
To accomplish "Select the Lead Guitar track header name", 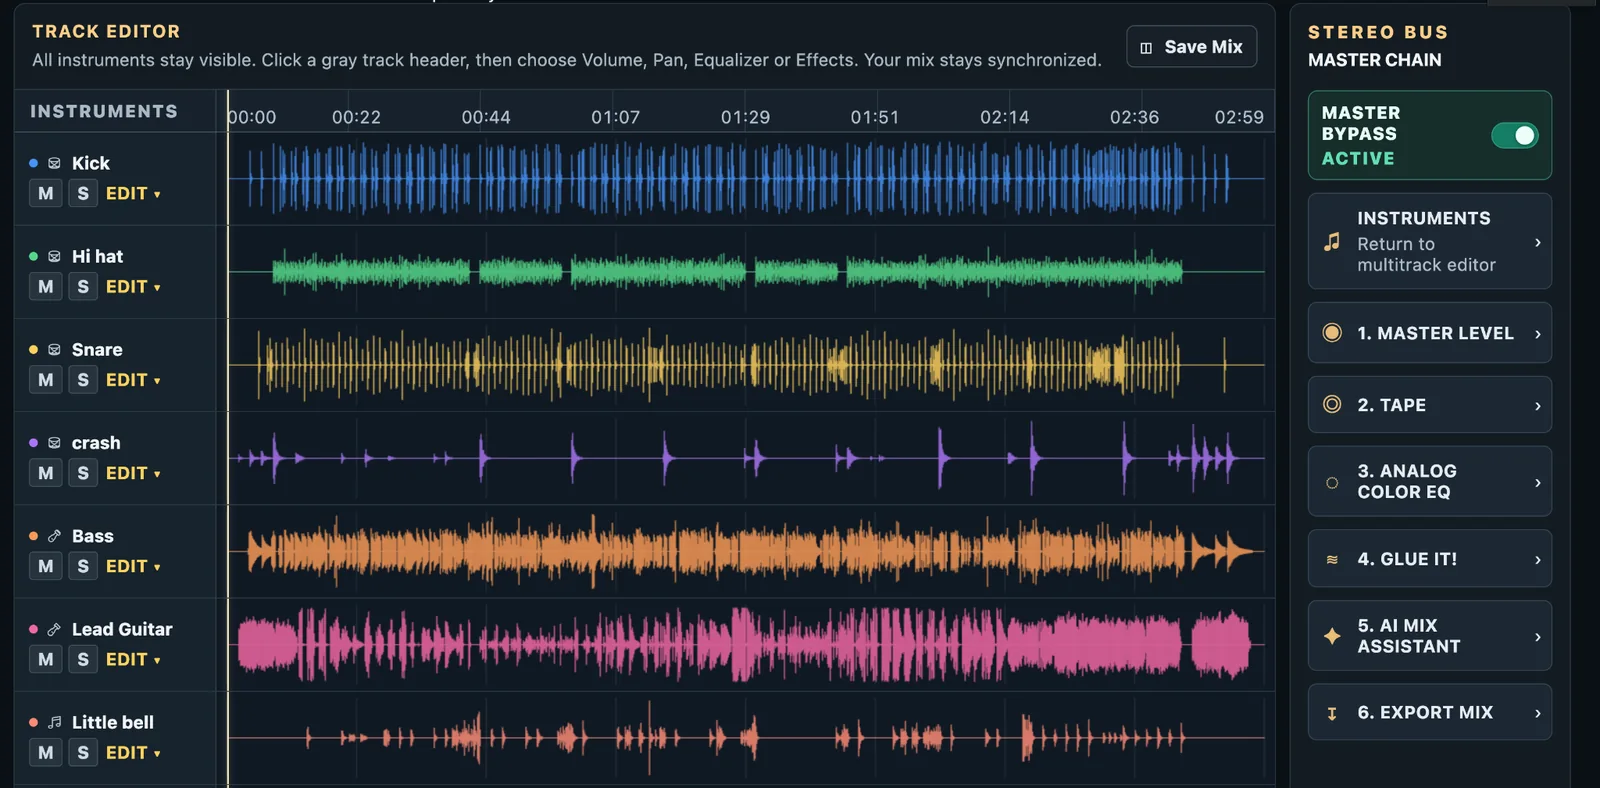I will click(x=122, y=629).
